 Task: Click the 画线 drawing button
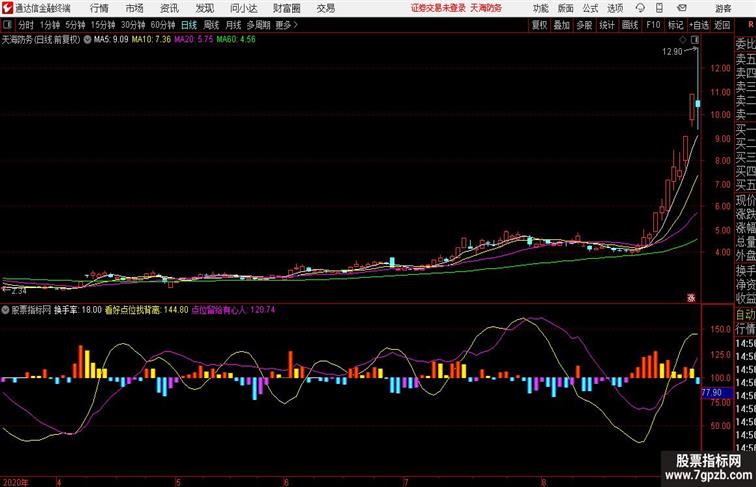click(630, 25)
